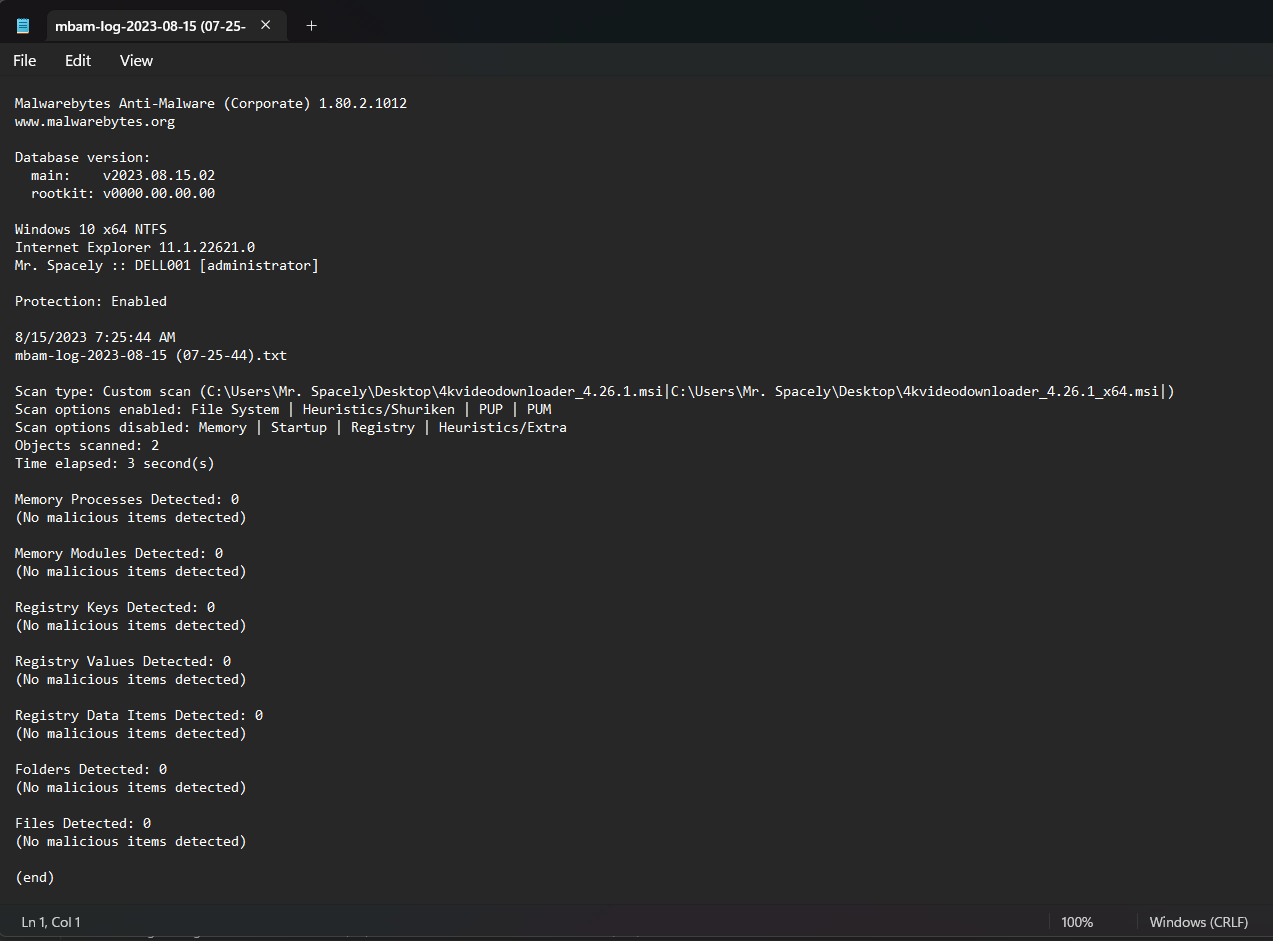
Task: Click the 'Registry Data Items Detected: 0' line
Action: [x=139, y=715]
